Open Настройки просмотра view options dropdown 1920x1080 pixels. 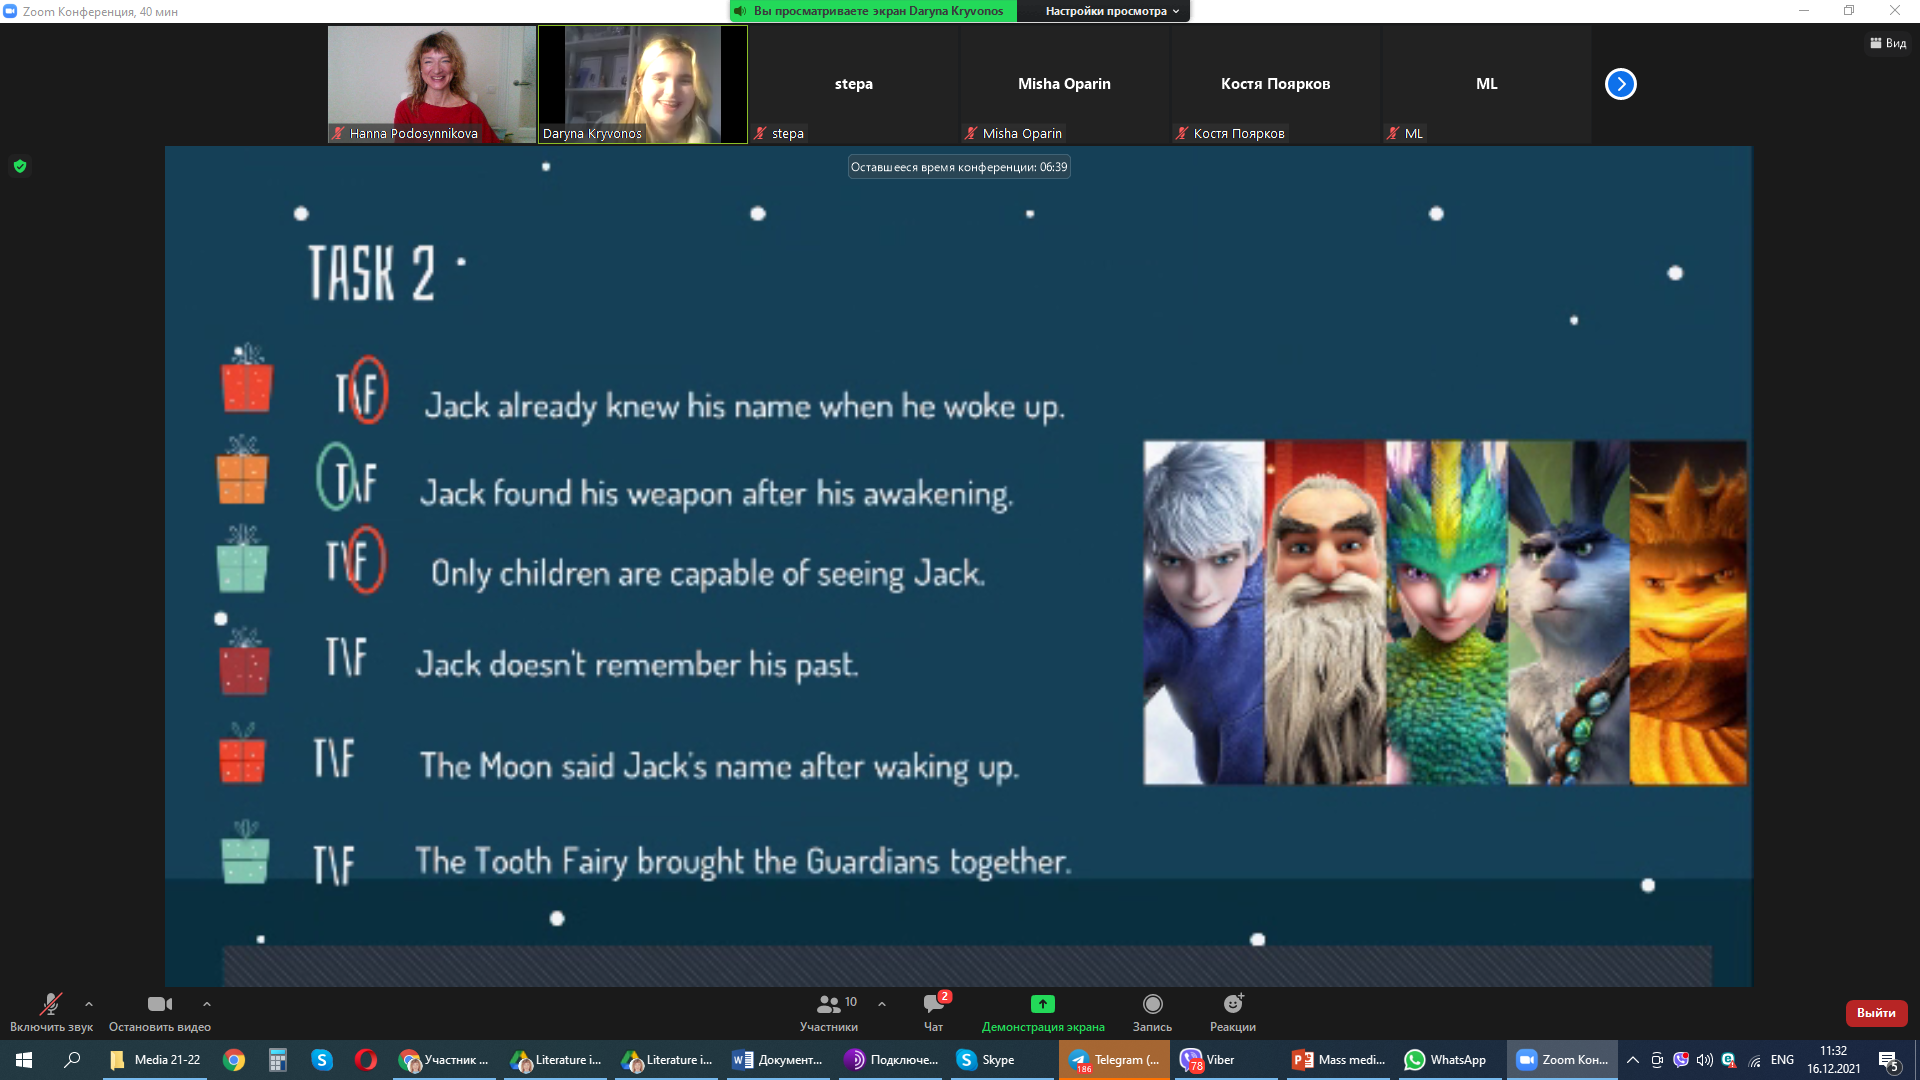1112,11
